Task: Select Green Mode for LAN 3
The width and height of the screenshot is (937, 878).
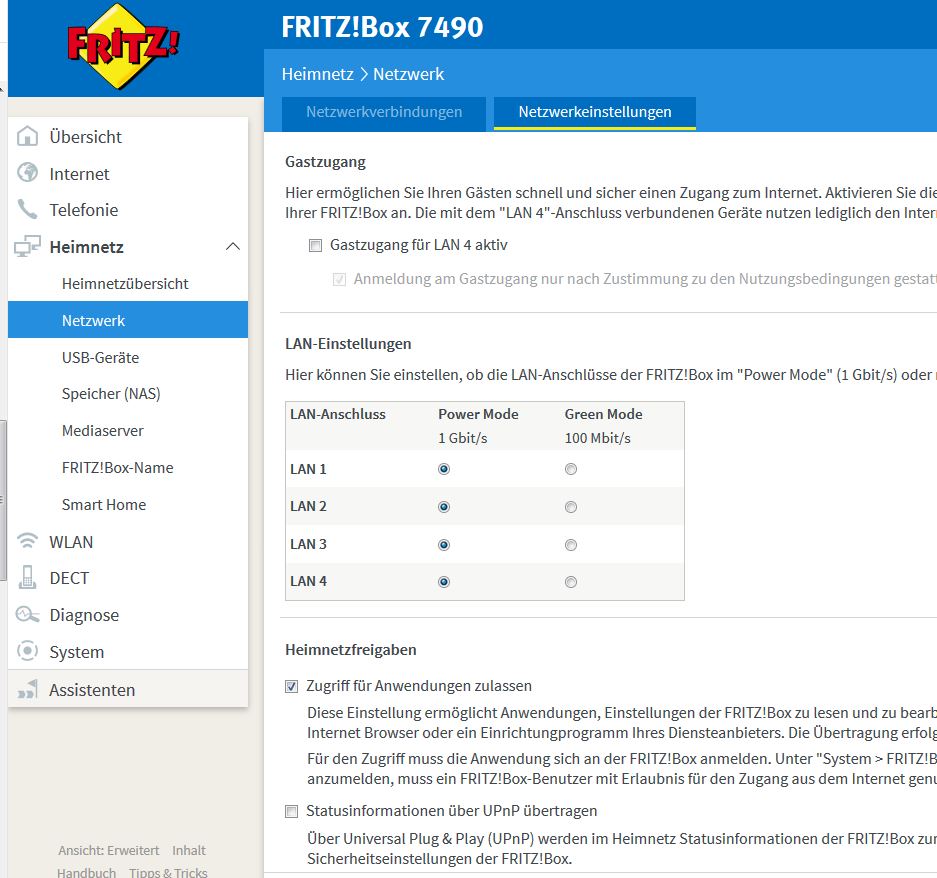Action: coord(571,544)
